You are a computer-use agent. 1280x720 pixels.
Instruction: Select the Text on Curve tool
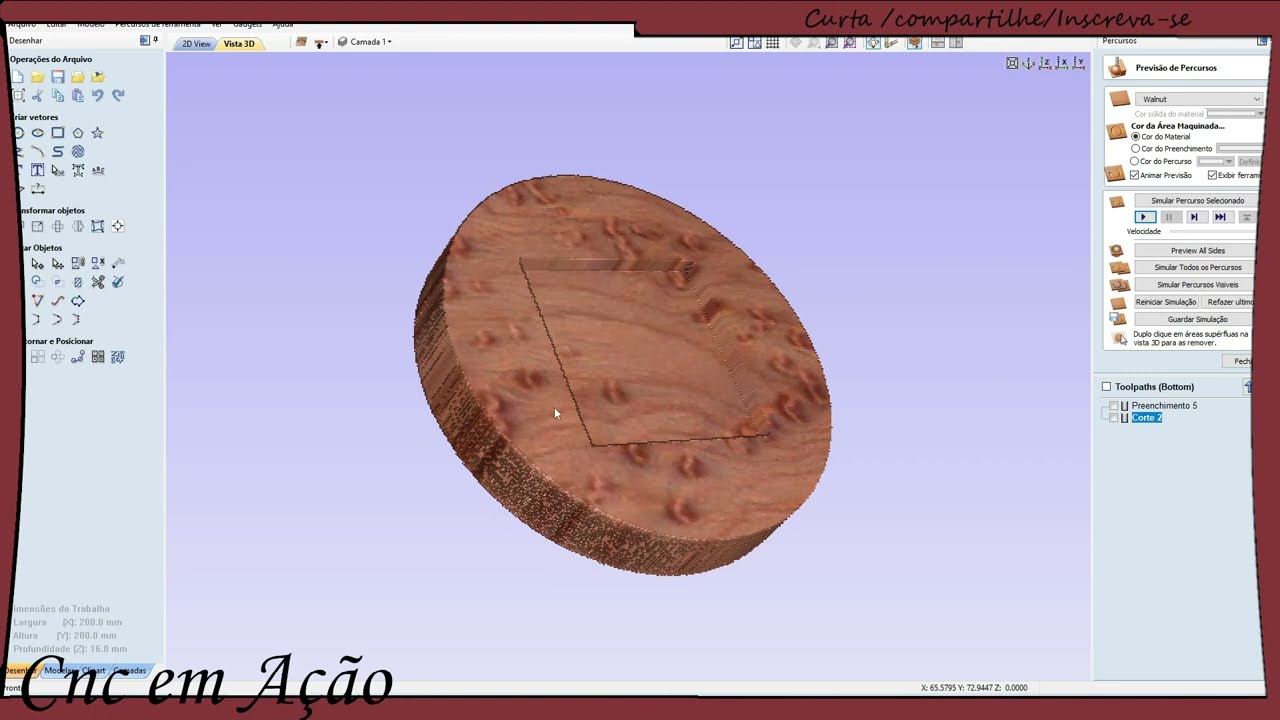click(x=98, y=170)
